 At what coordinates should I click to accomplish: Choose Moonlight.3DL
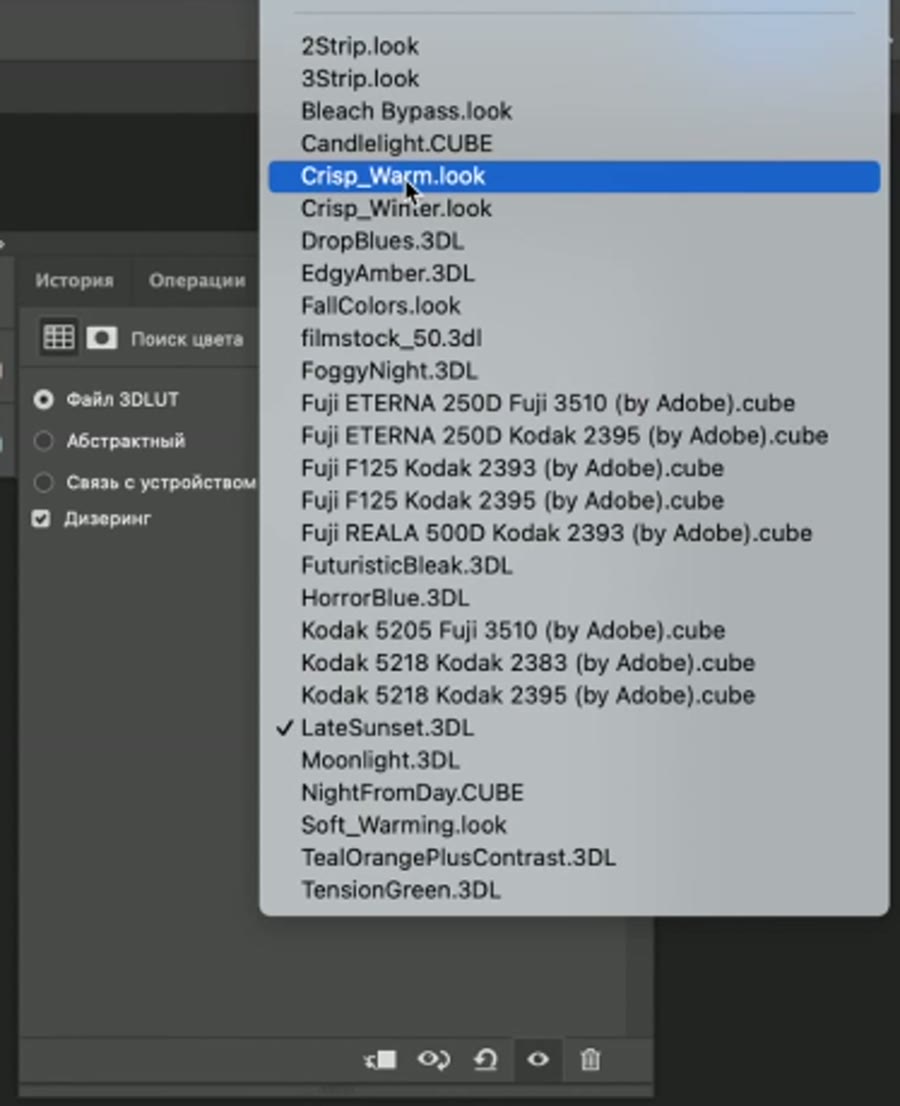pyautogui.click(x=574, y=760)
